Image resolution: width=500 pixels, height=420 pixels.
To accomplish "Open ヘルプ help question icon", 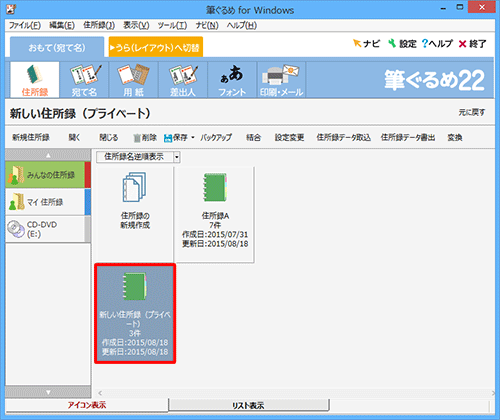I will 424,43.
